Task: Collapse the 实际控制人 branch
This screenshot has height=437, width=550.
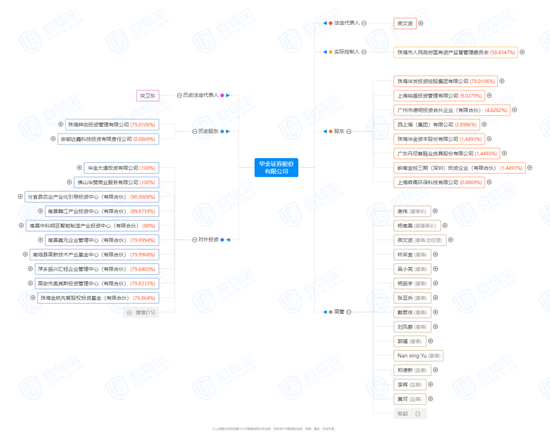Action: tap(364, 52)
